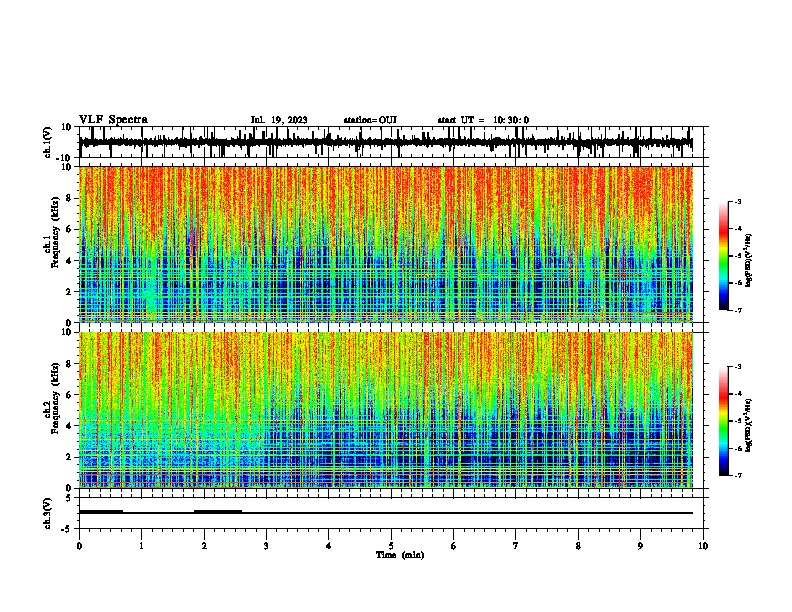Select the "start UT = 10:30:0" text
The width and height of the screenshot is (792, 612).
tap(483, 120)
